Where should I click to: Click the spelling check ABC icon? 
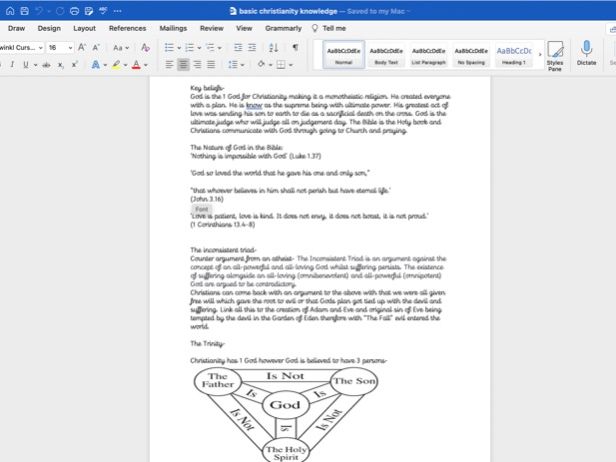click(103, 11)
